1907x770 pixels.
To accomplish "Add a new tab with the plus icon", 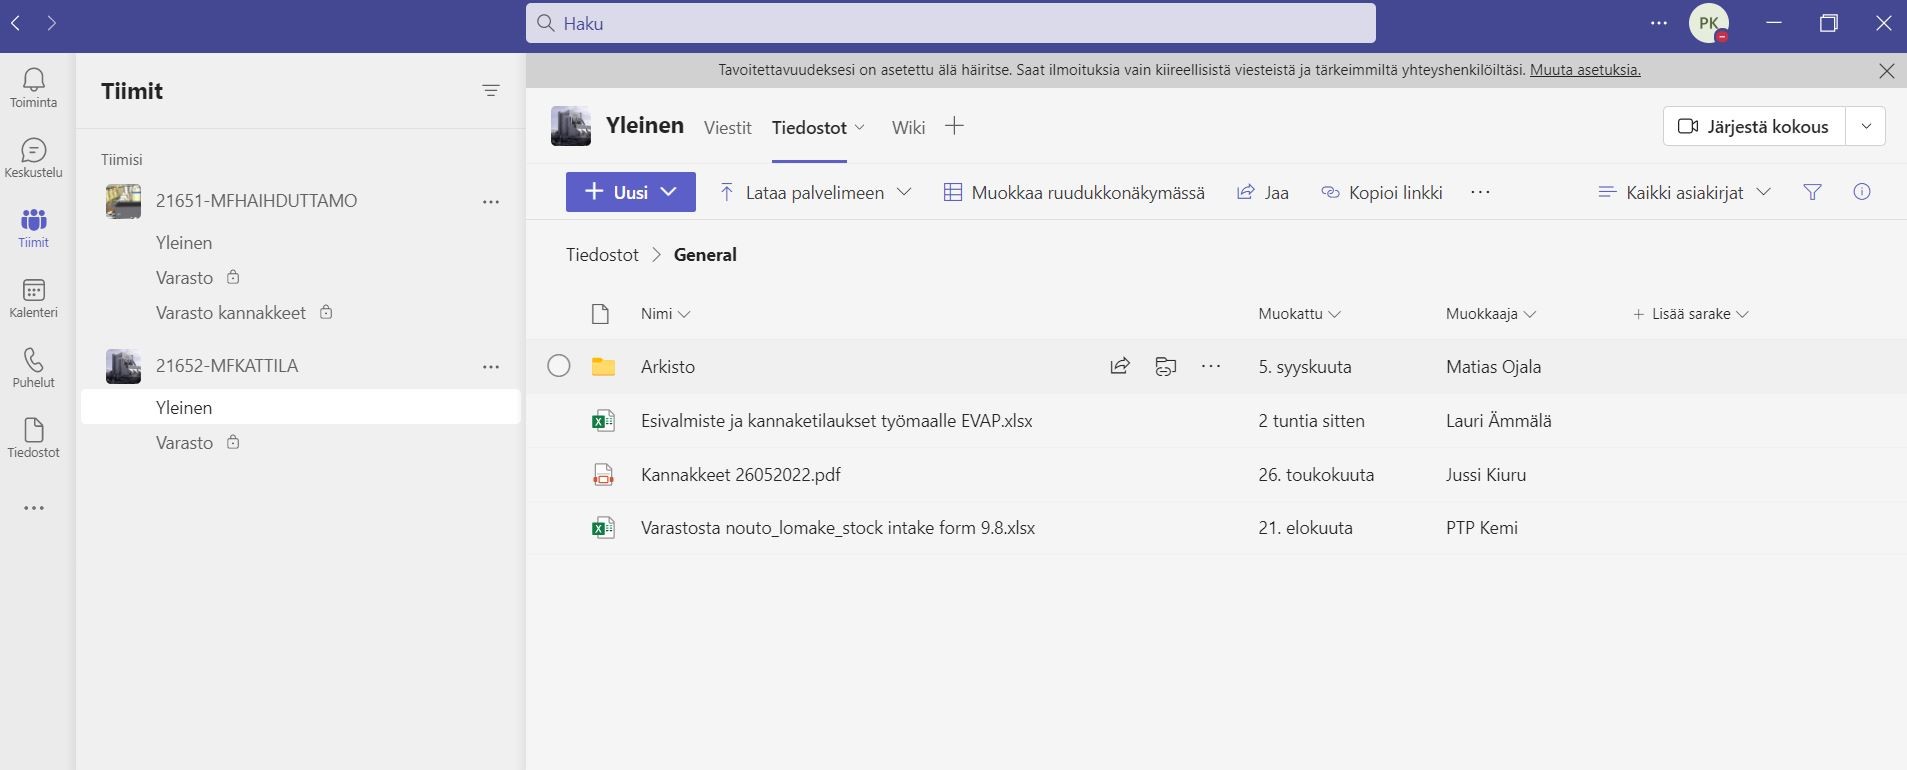I will tap(954, 126).
